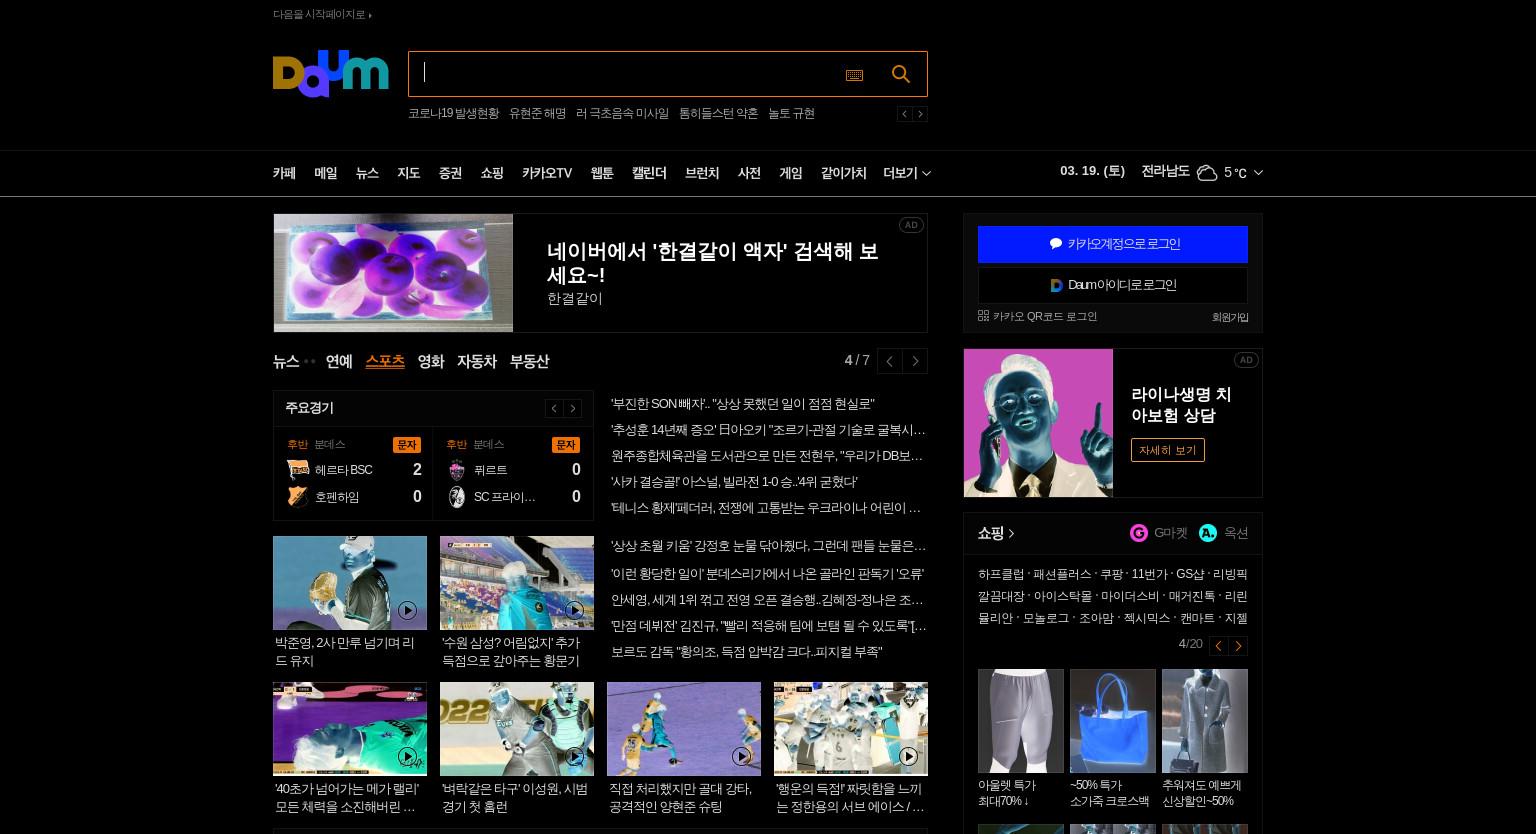Open 카페 from the navigation bar

point(284,173)
